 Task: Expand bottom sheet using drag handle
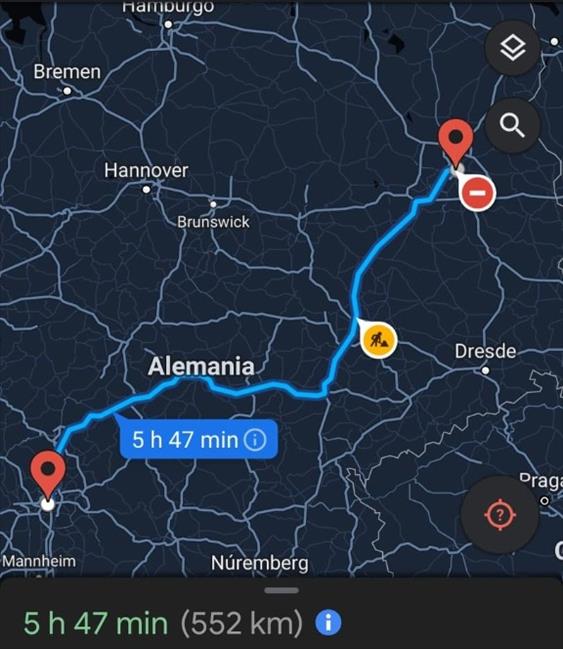(x=282, y=590)
